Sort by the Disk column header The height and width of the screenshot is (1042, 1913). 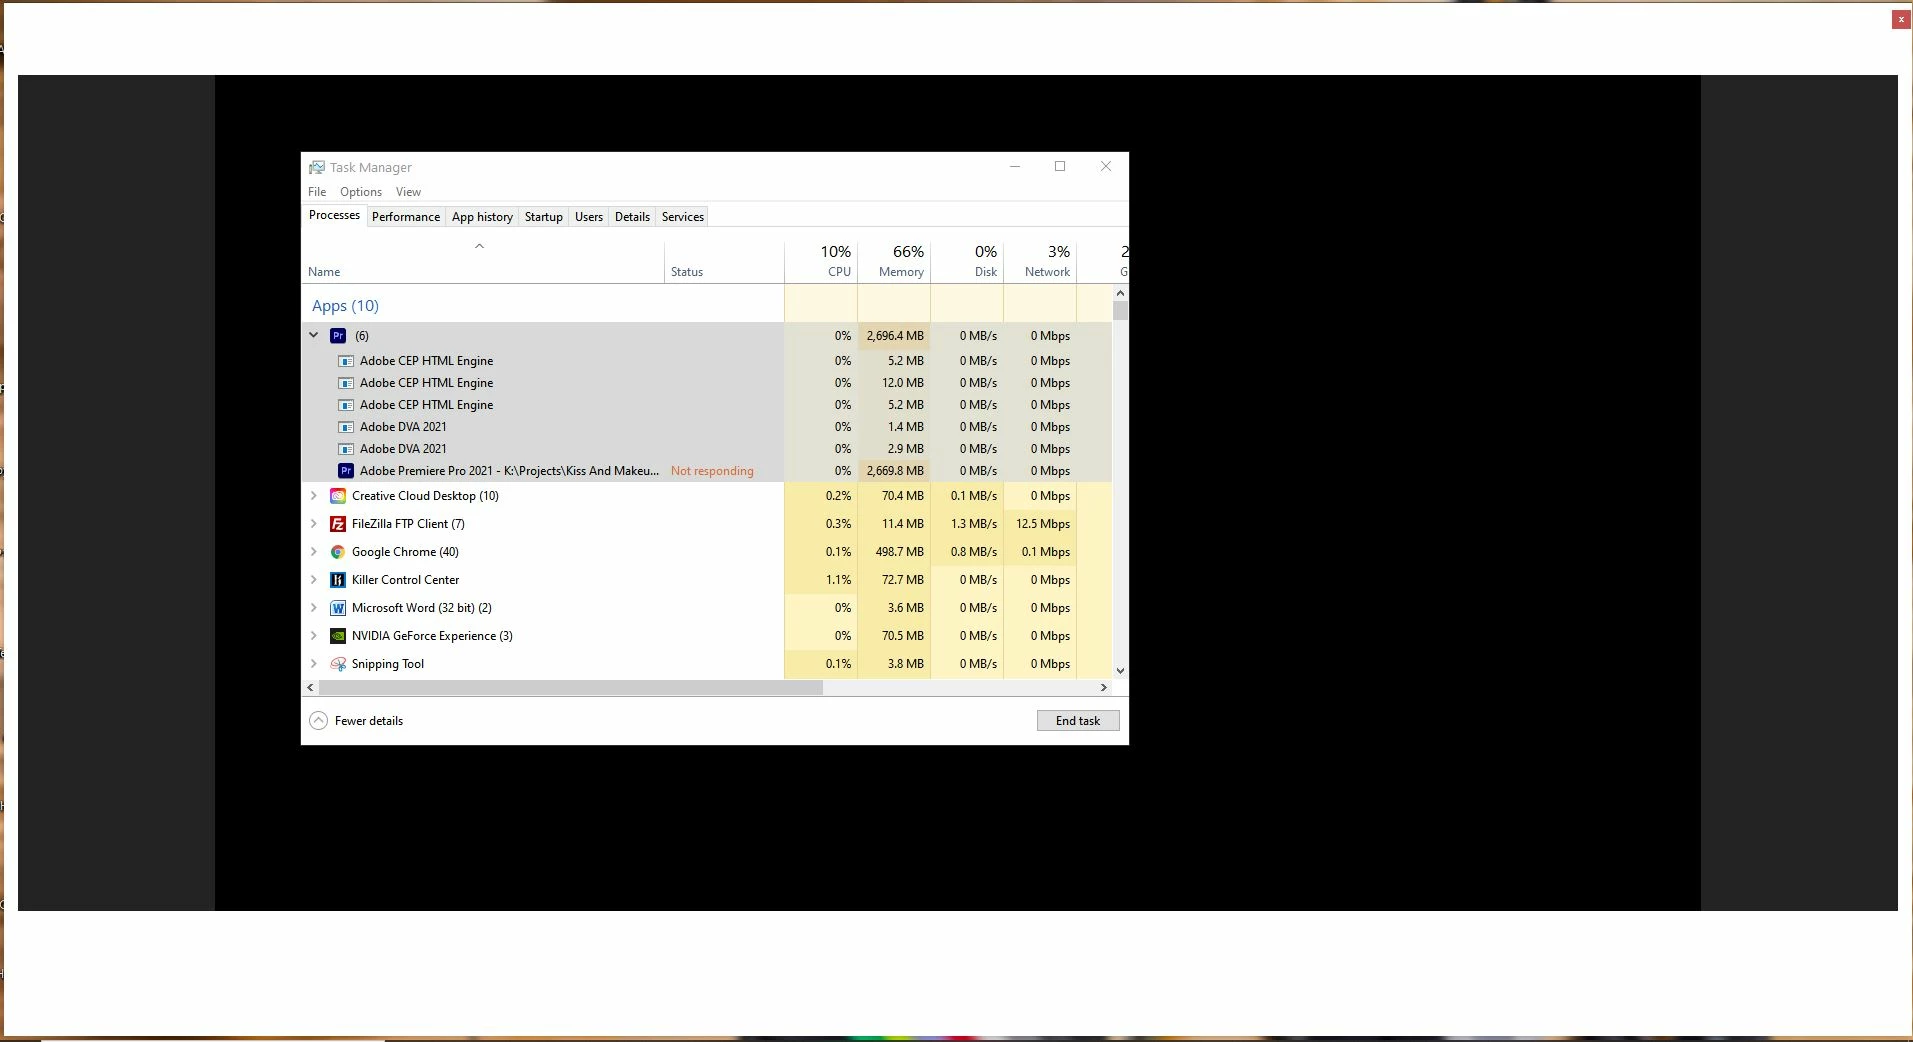point(967,261)
